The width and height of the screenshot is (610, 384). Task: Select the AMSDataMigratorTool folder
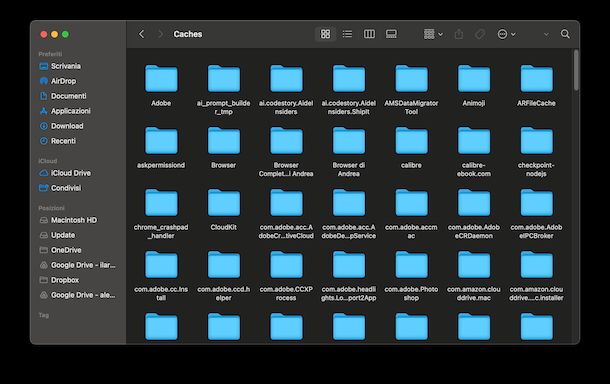tap(412, 79)
